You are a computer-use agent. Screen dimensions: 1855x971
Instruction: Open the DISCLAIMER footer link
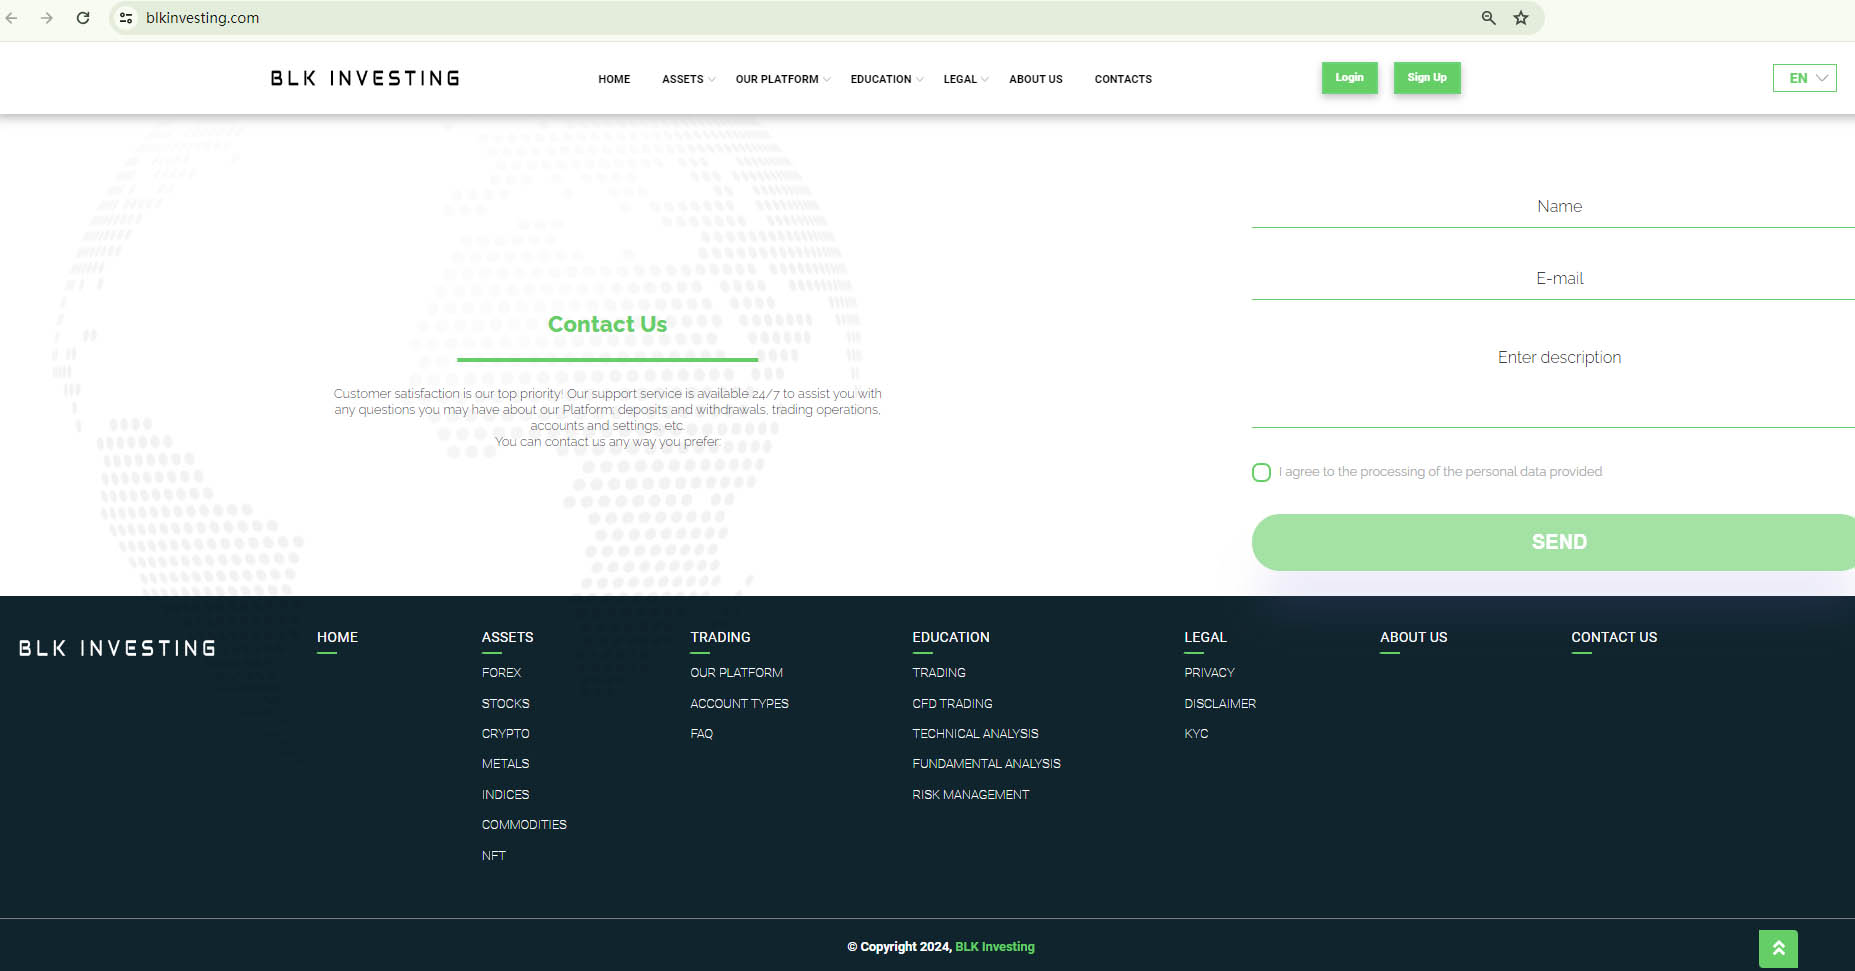[1220, 704]
